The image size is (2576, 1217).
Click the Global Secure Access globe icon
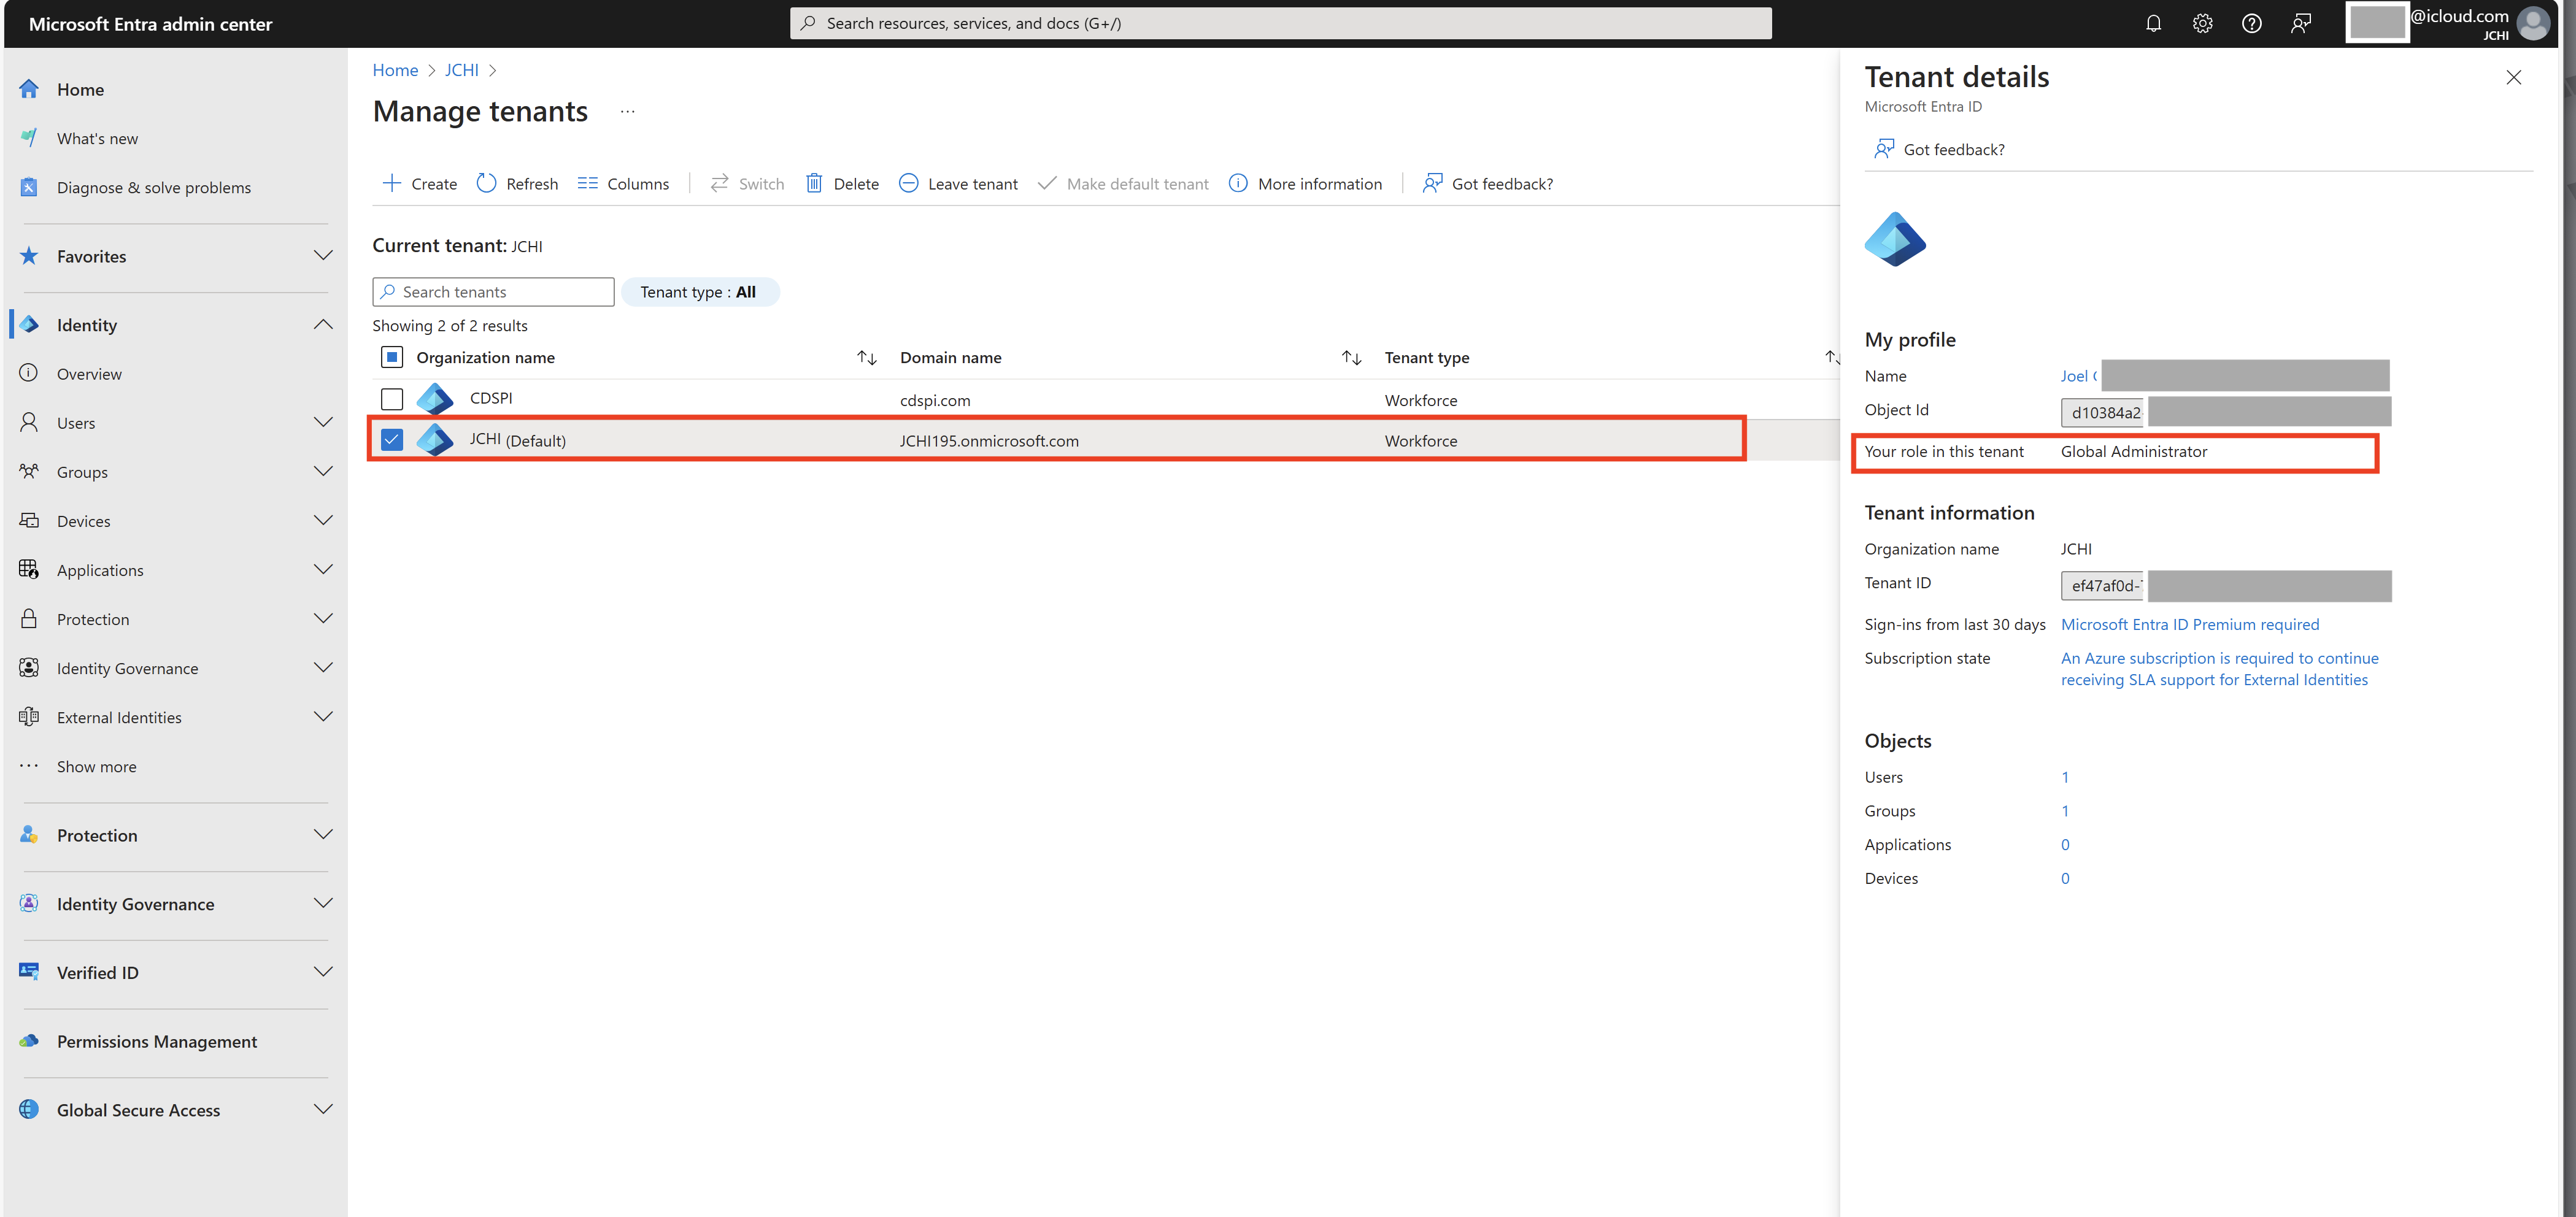point(29,1110)
